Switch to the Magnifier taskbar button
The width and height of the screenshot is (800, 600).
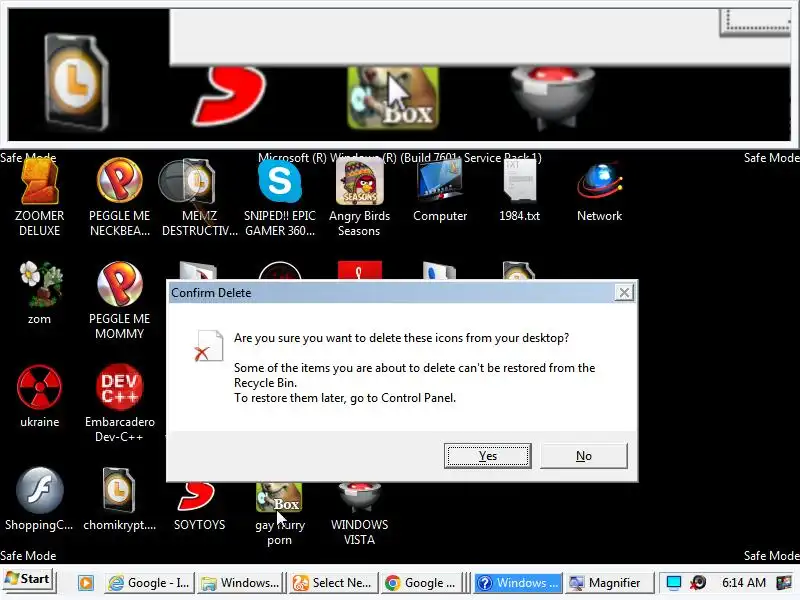[x=610, y=583]
